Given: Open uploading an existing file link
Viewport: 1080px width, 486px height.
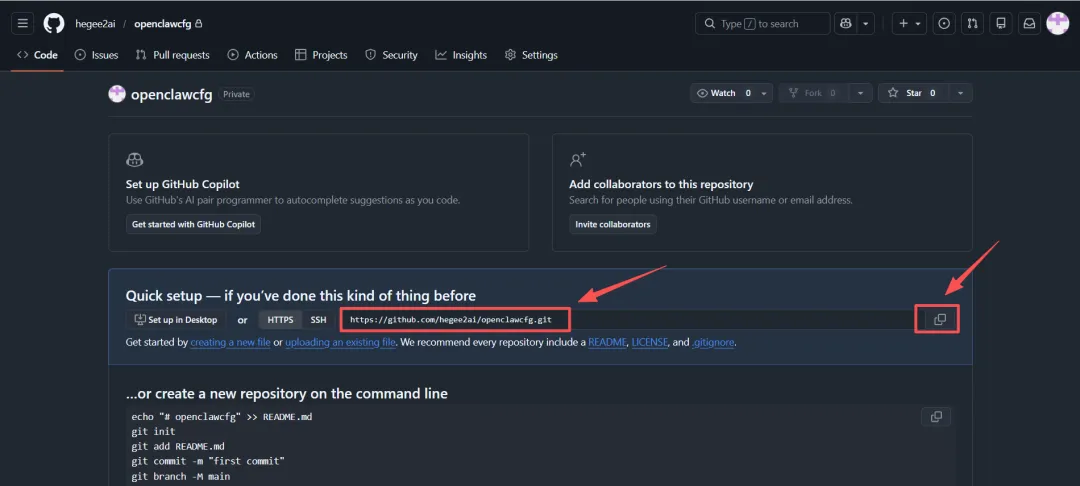Looking at the screenshot, I should (x=340, y=342).
